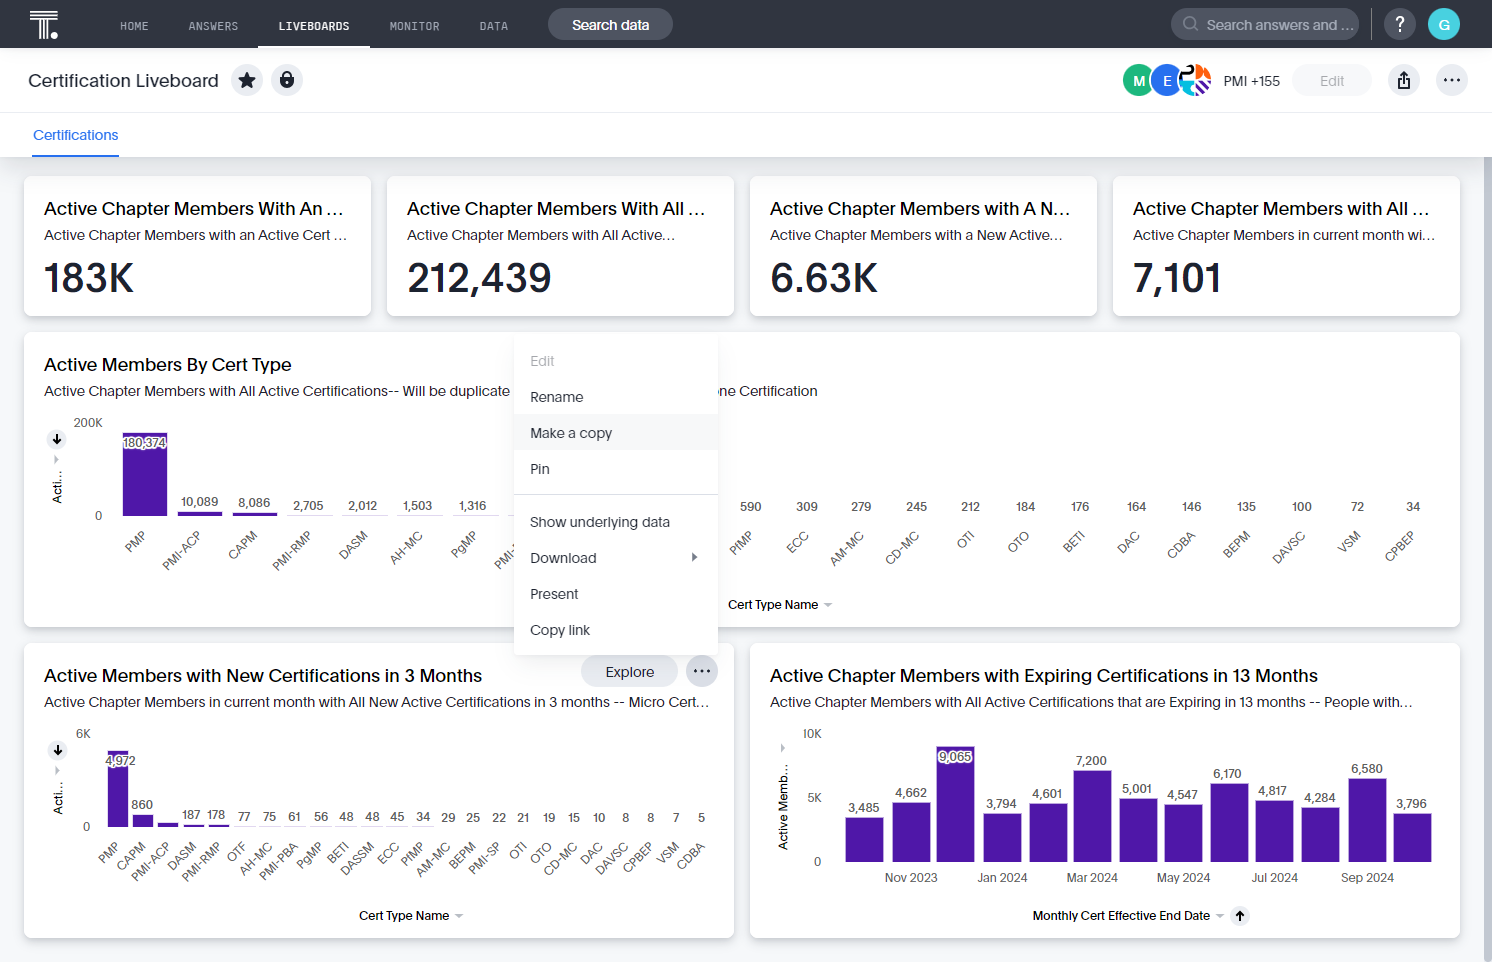Click the ThoughtSpot logo icon
The width and height of the screenshot is (1492, 962).
point(44,24)
